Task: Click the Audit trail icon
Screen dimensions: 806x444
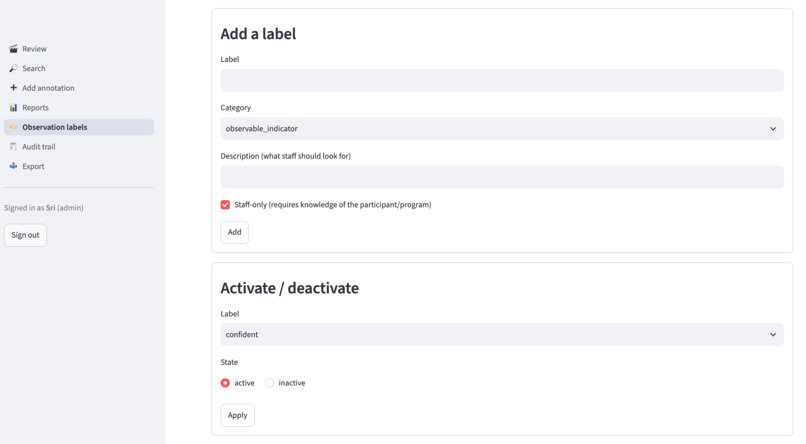Action: pos(13,146)
